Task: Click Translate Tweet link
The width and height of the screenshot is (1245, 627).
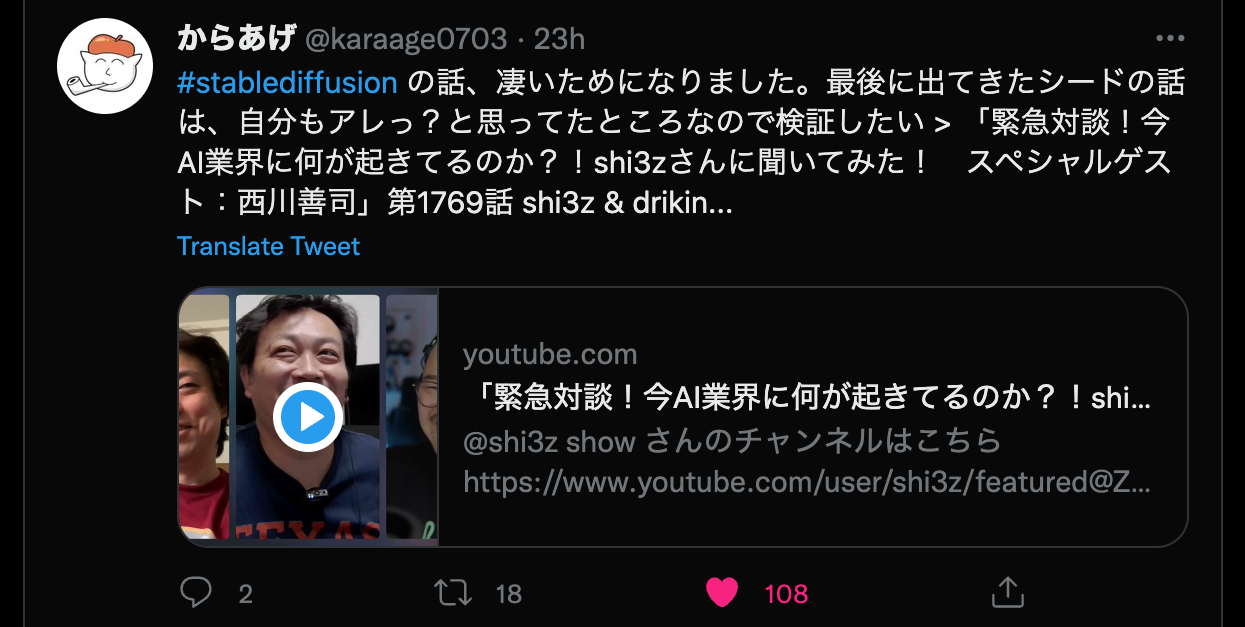Action: (268, 246)
